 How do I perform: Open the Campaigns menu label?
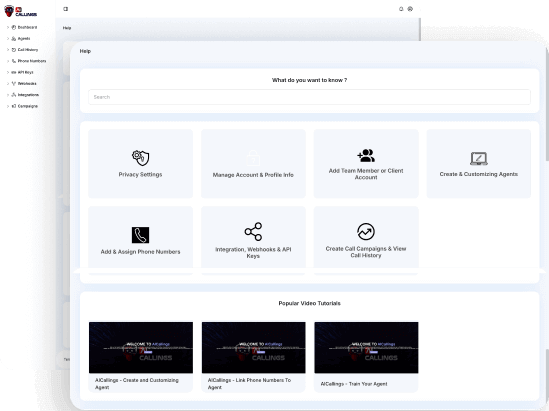pyautogui.click(x=28, y=106)
